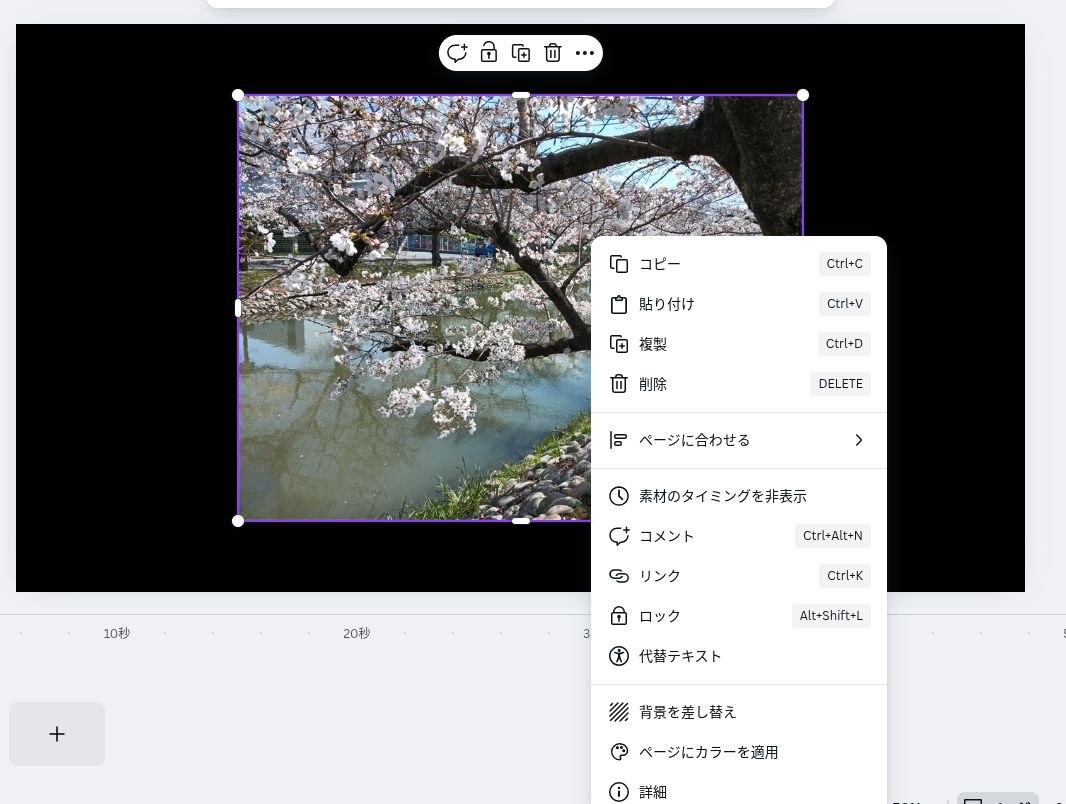Click the plus add page button

pos(57,734)
